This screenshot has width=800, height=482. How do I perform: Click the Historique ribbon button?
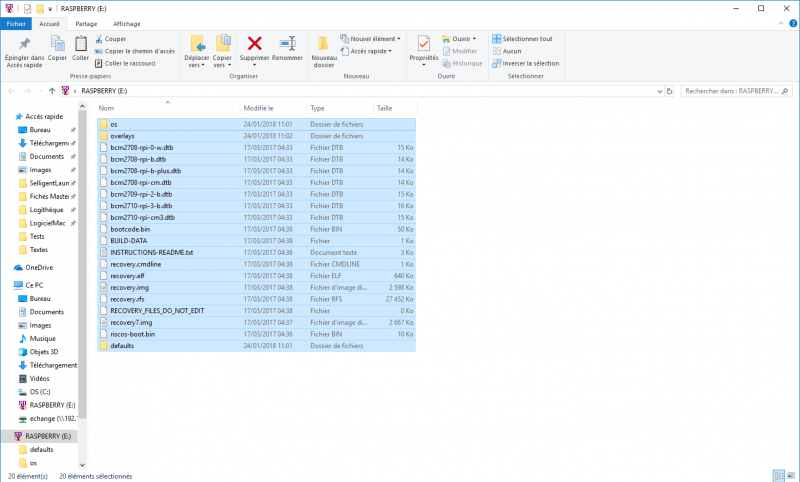462,63
